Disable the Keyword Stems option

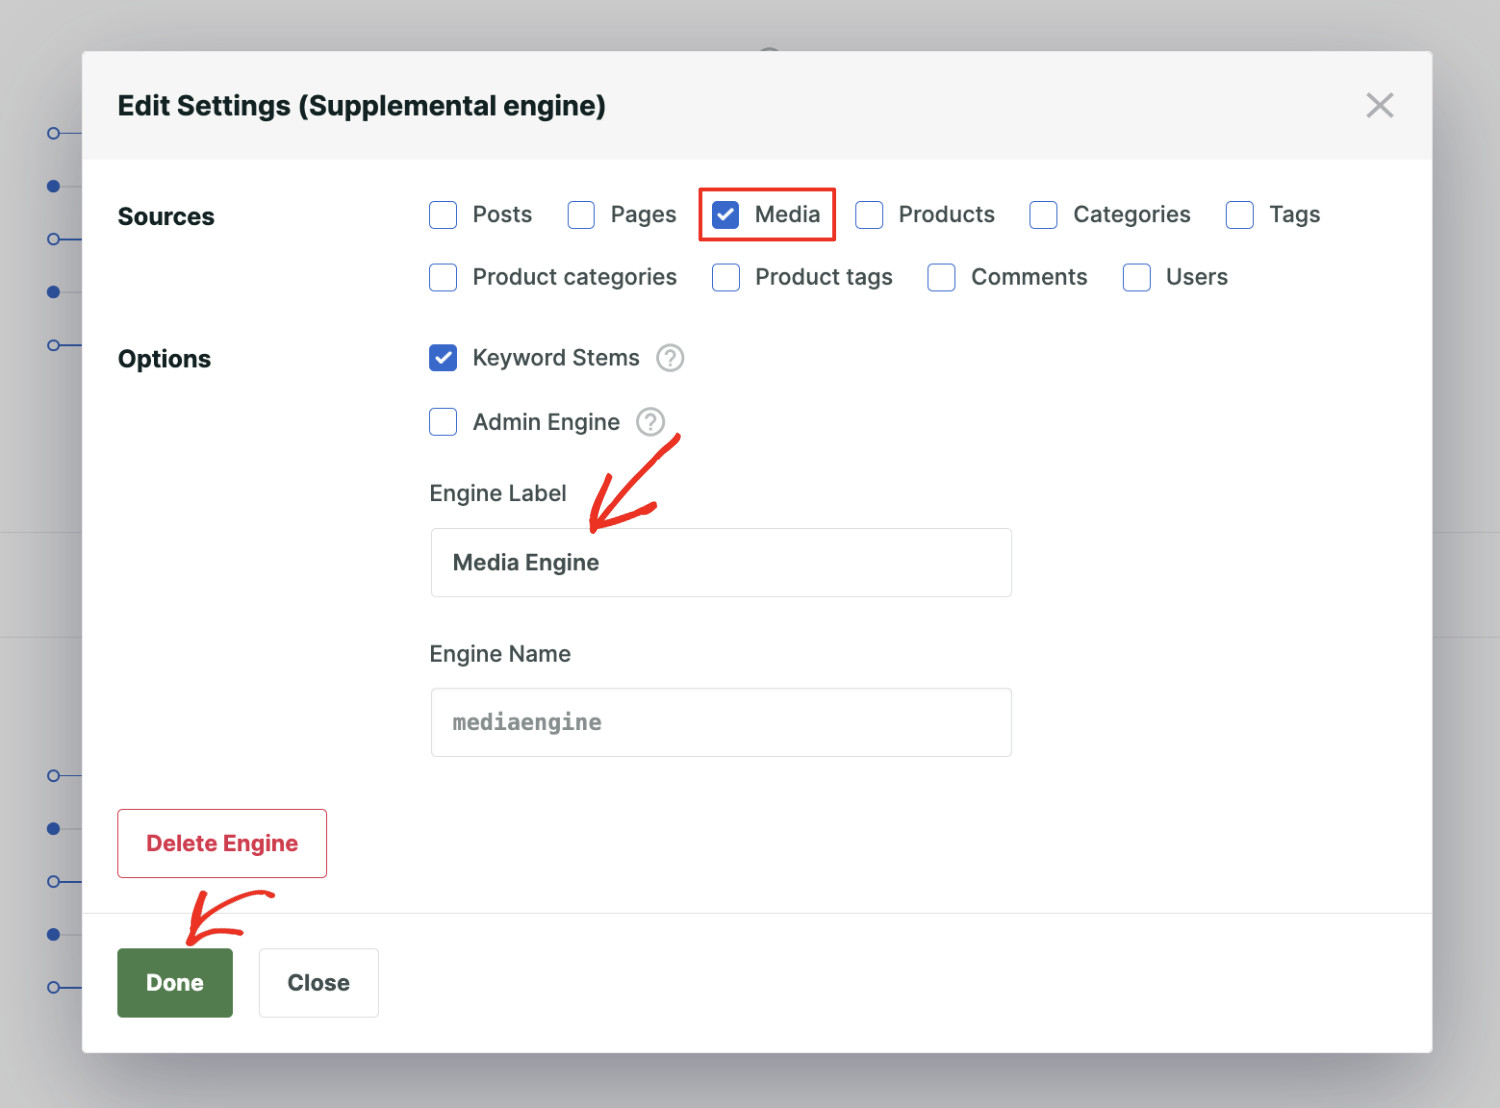tap(442, 358)
